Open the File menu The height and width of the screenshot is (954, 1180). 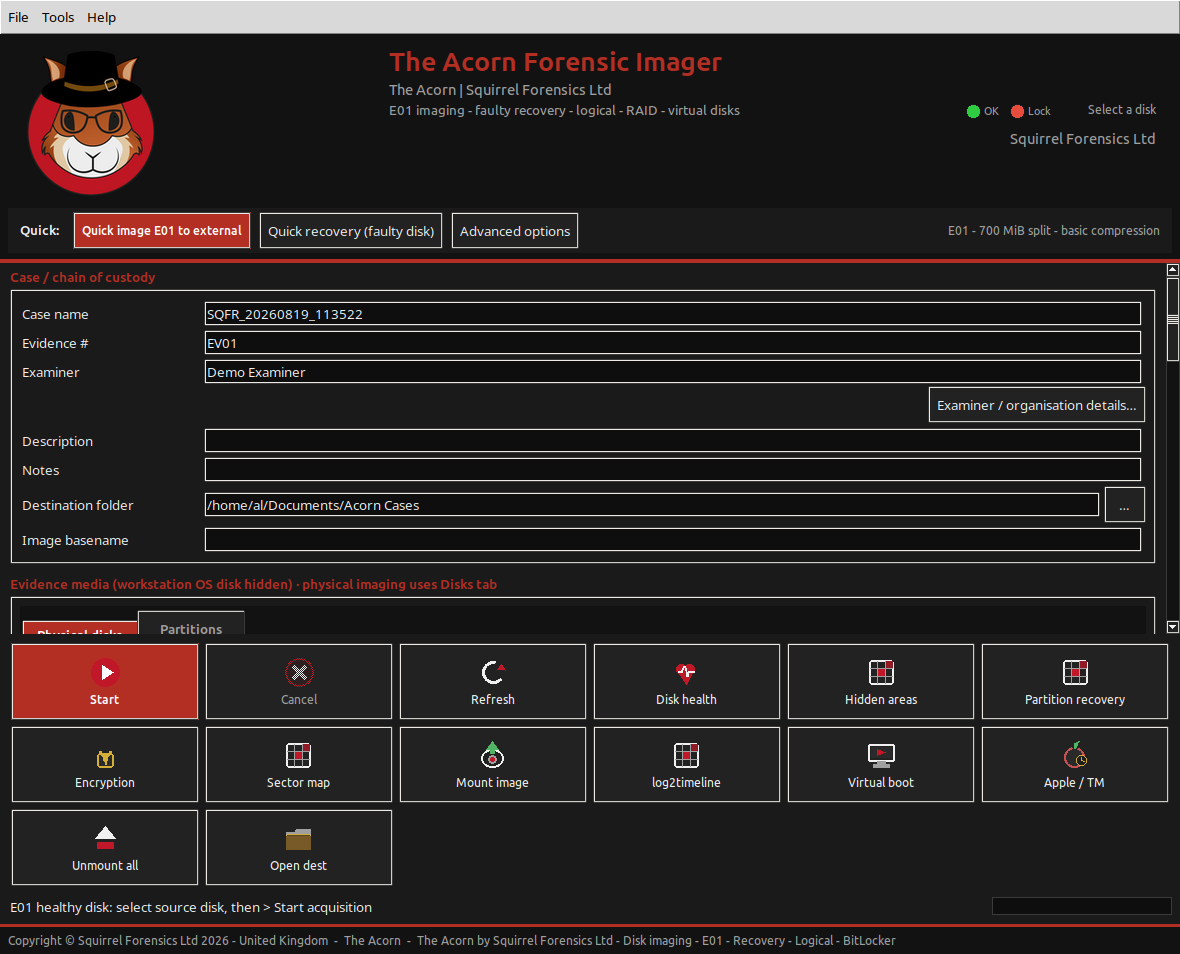[x=18, y=17]
